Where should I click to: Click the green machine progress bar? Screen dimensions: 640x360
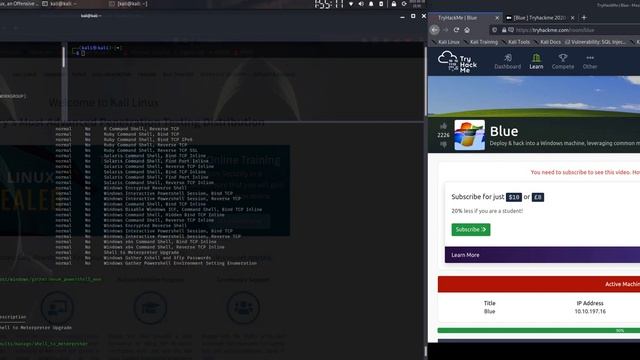pyautogui.click(x=539, y=330)
